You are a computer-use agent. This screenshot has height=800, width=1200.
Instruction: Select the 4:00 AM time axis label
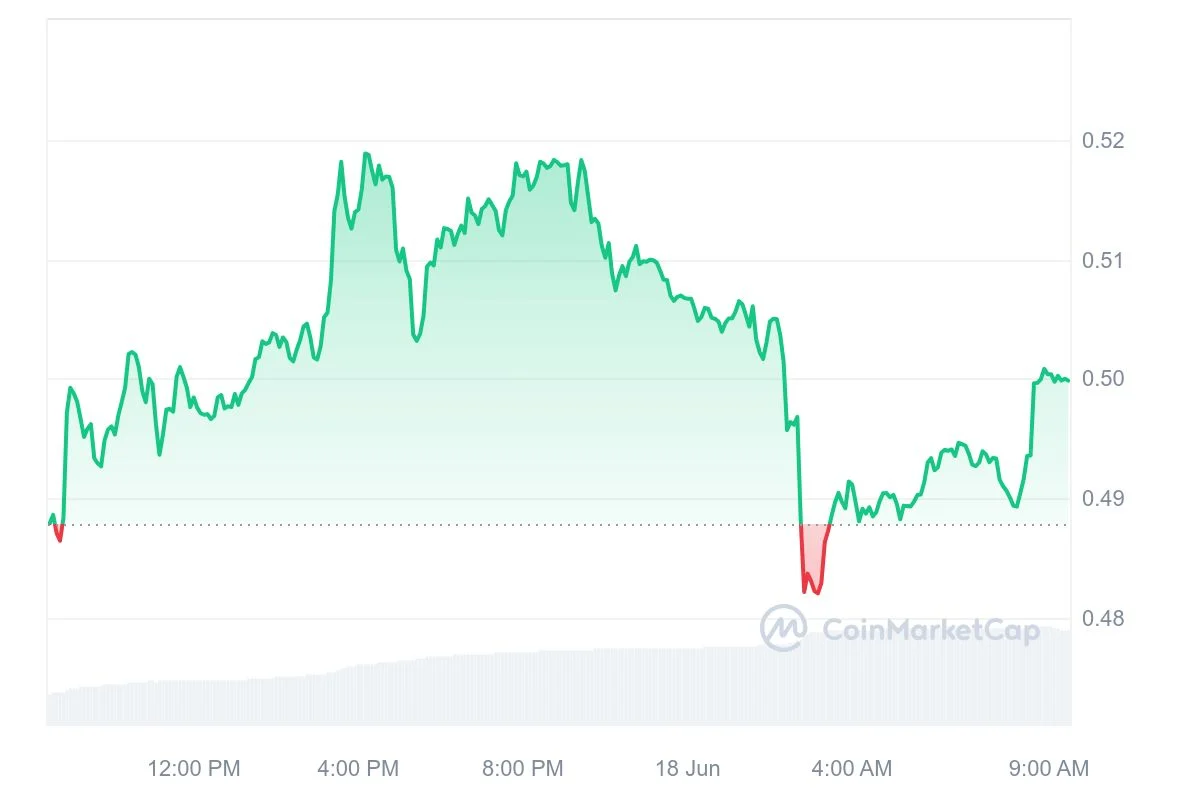pos(851,769)
